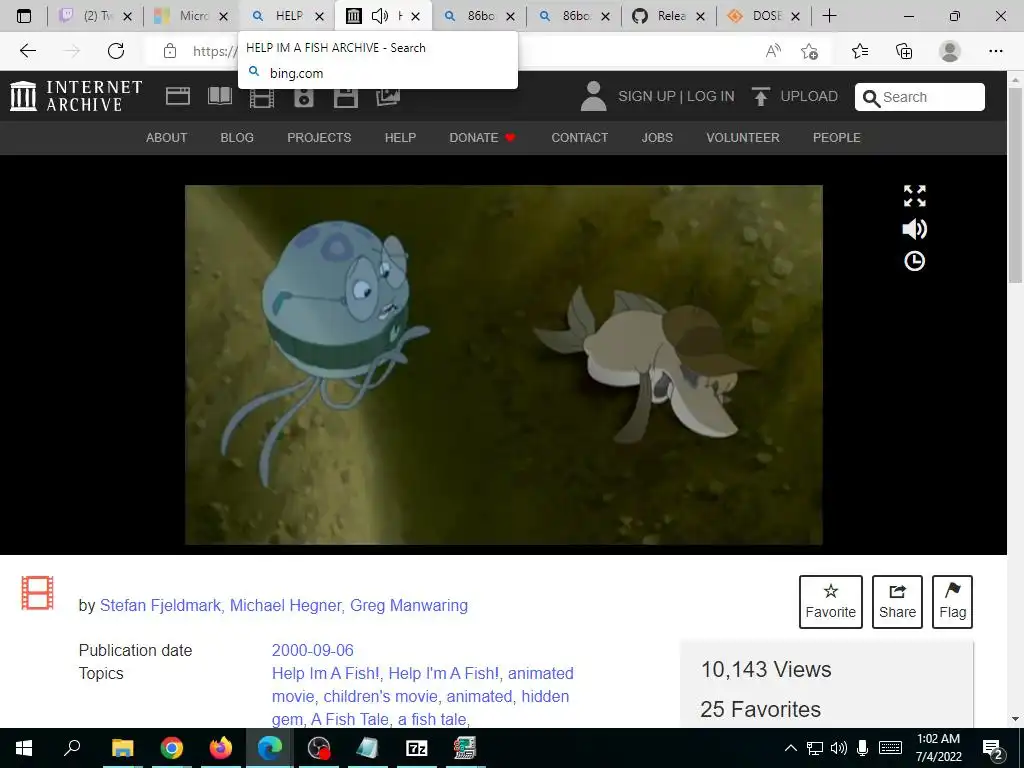Open author Greg Manwaring link

coord(409,605)
